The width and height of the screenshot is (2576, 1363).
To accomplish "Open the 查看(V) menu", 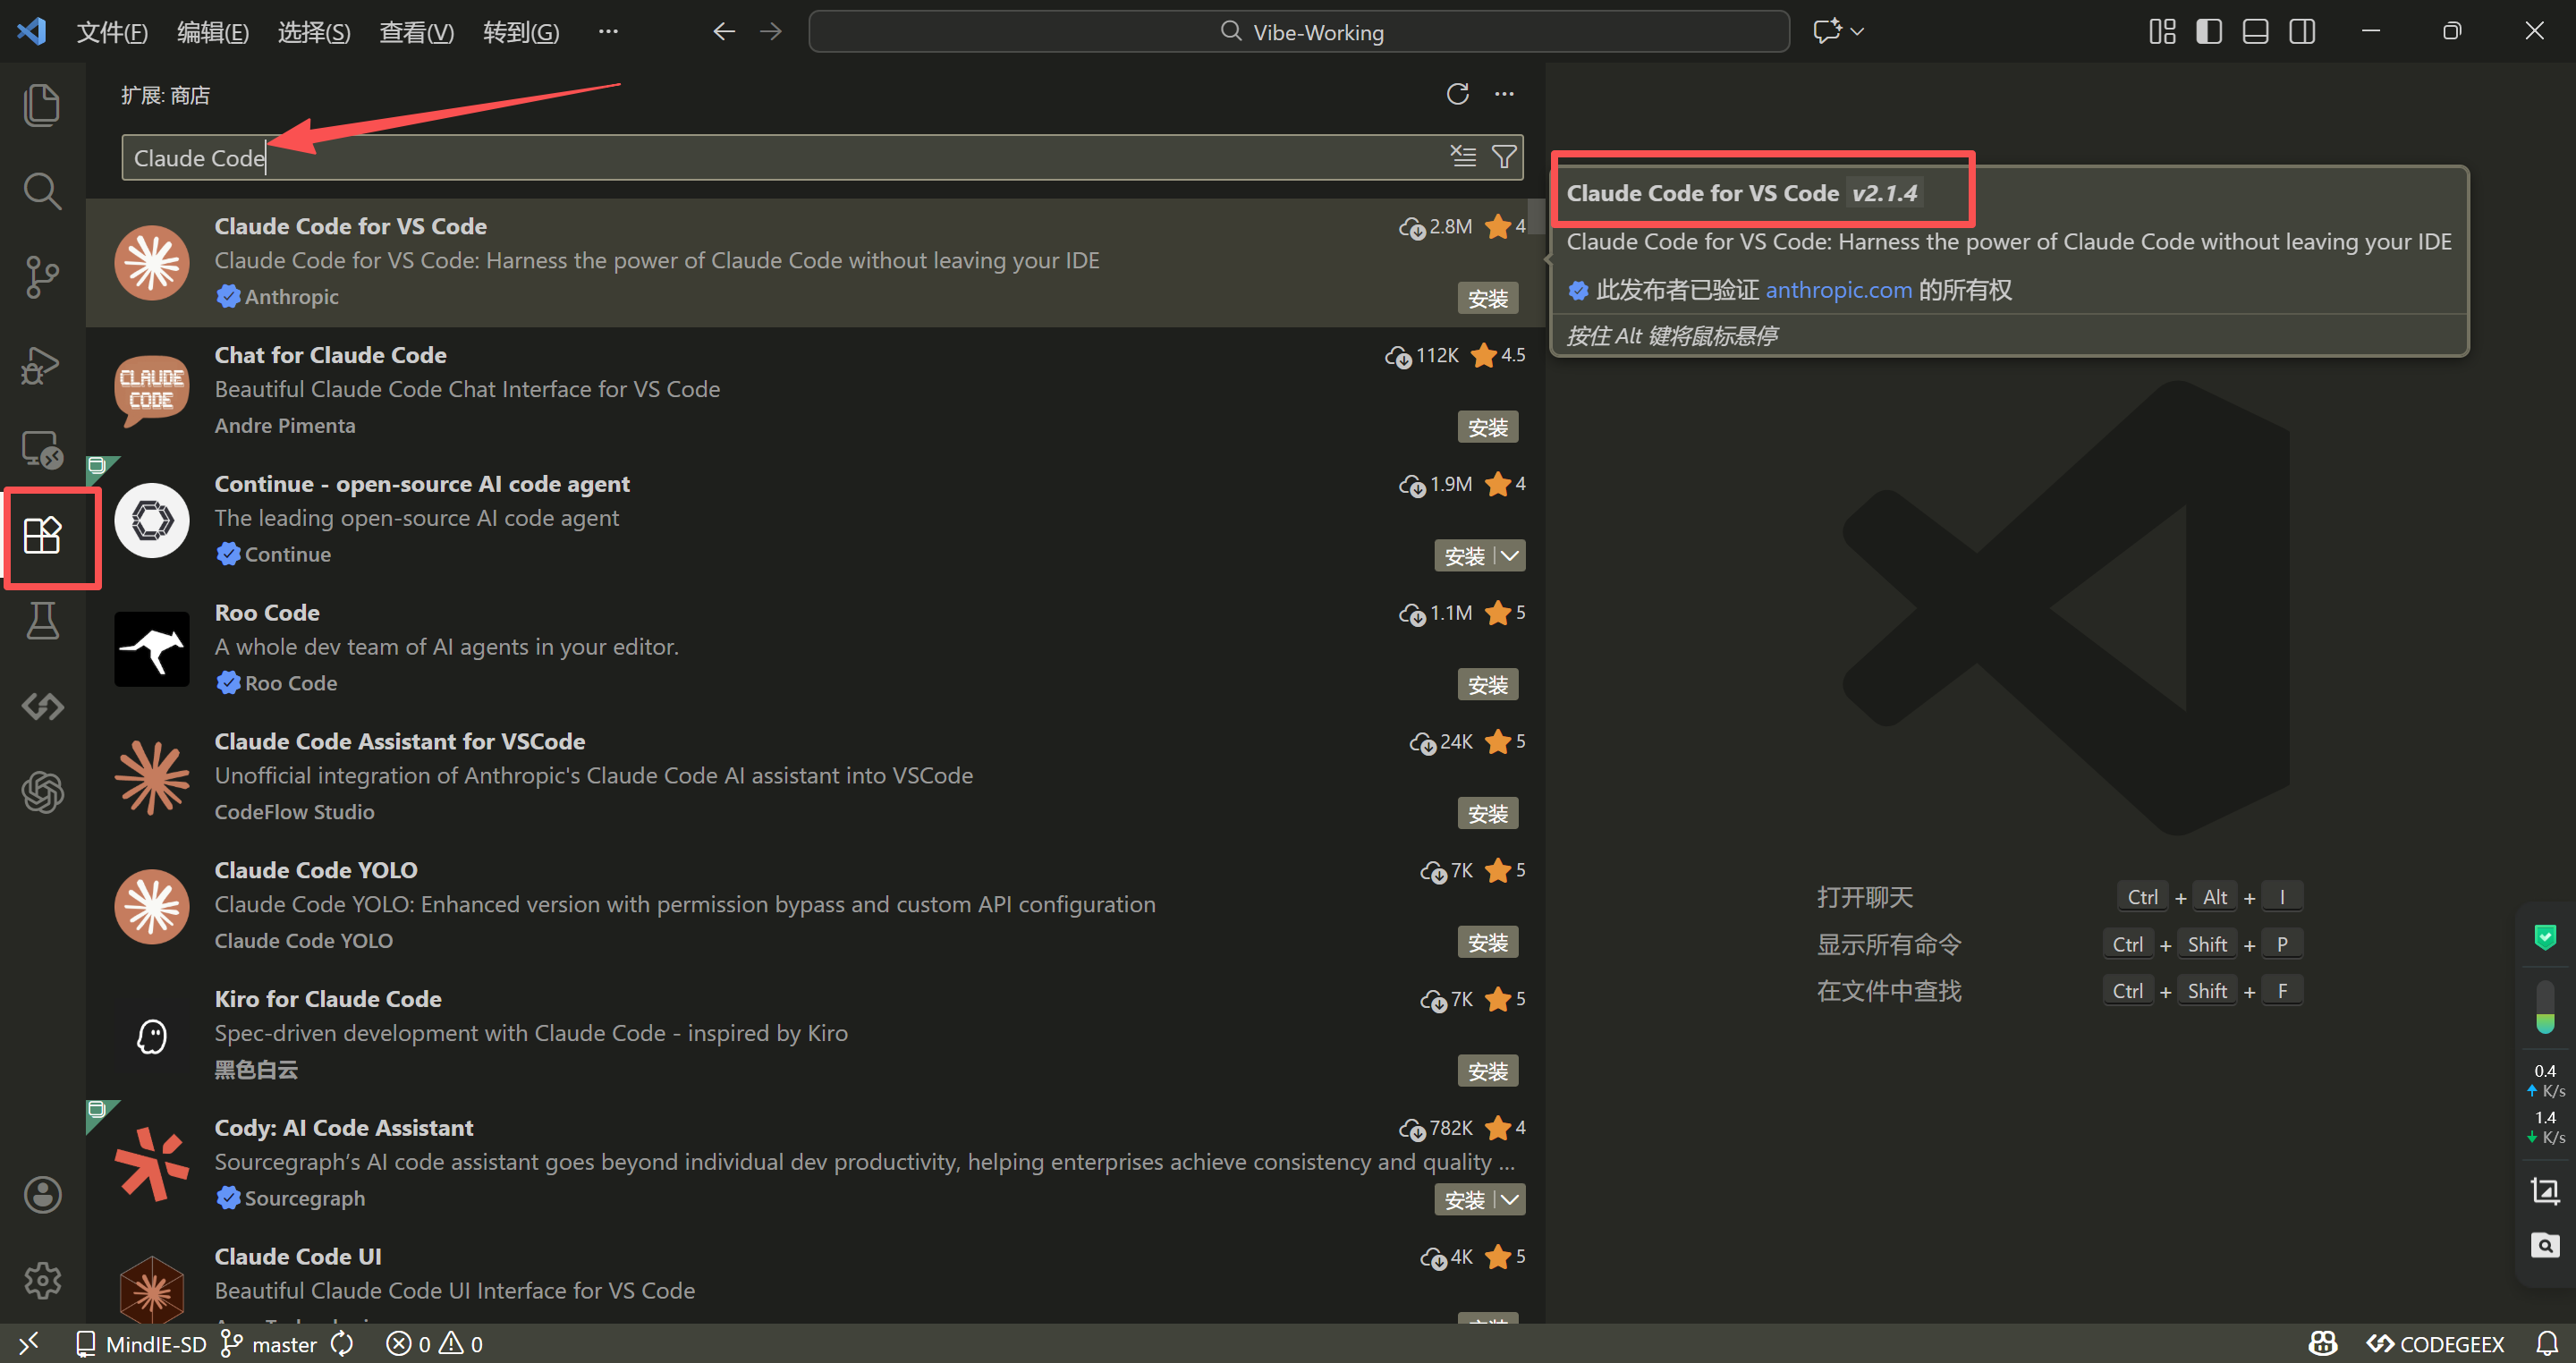I will click(416, 32).
